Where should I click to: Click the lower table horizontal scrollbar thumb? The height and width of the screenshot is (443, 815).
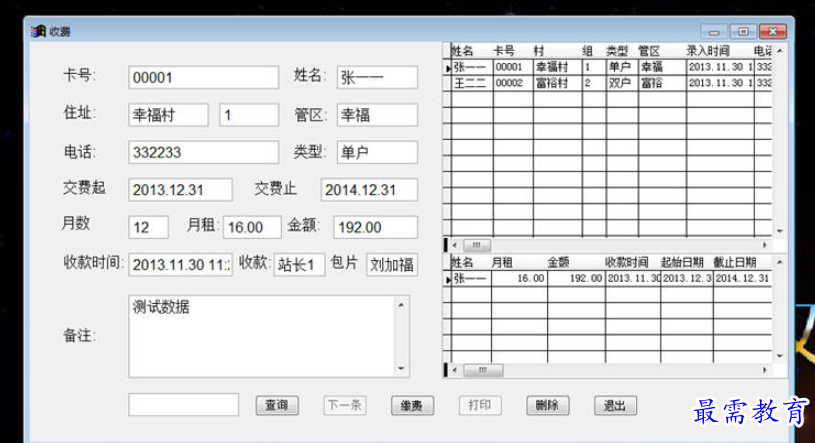pos(483,370)
